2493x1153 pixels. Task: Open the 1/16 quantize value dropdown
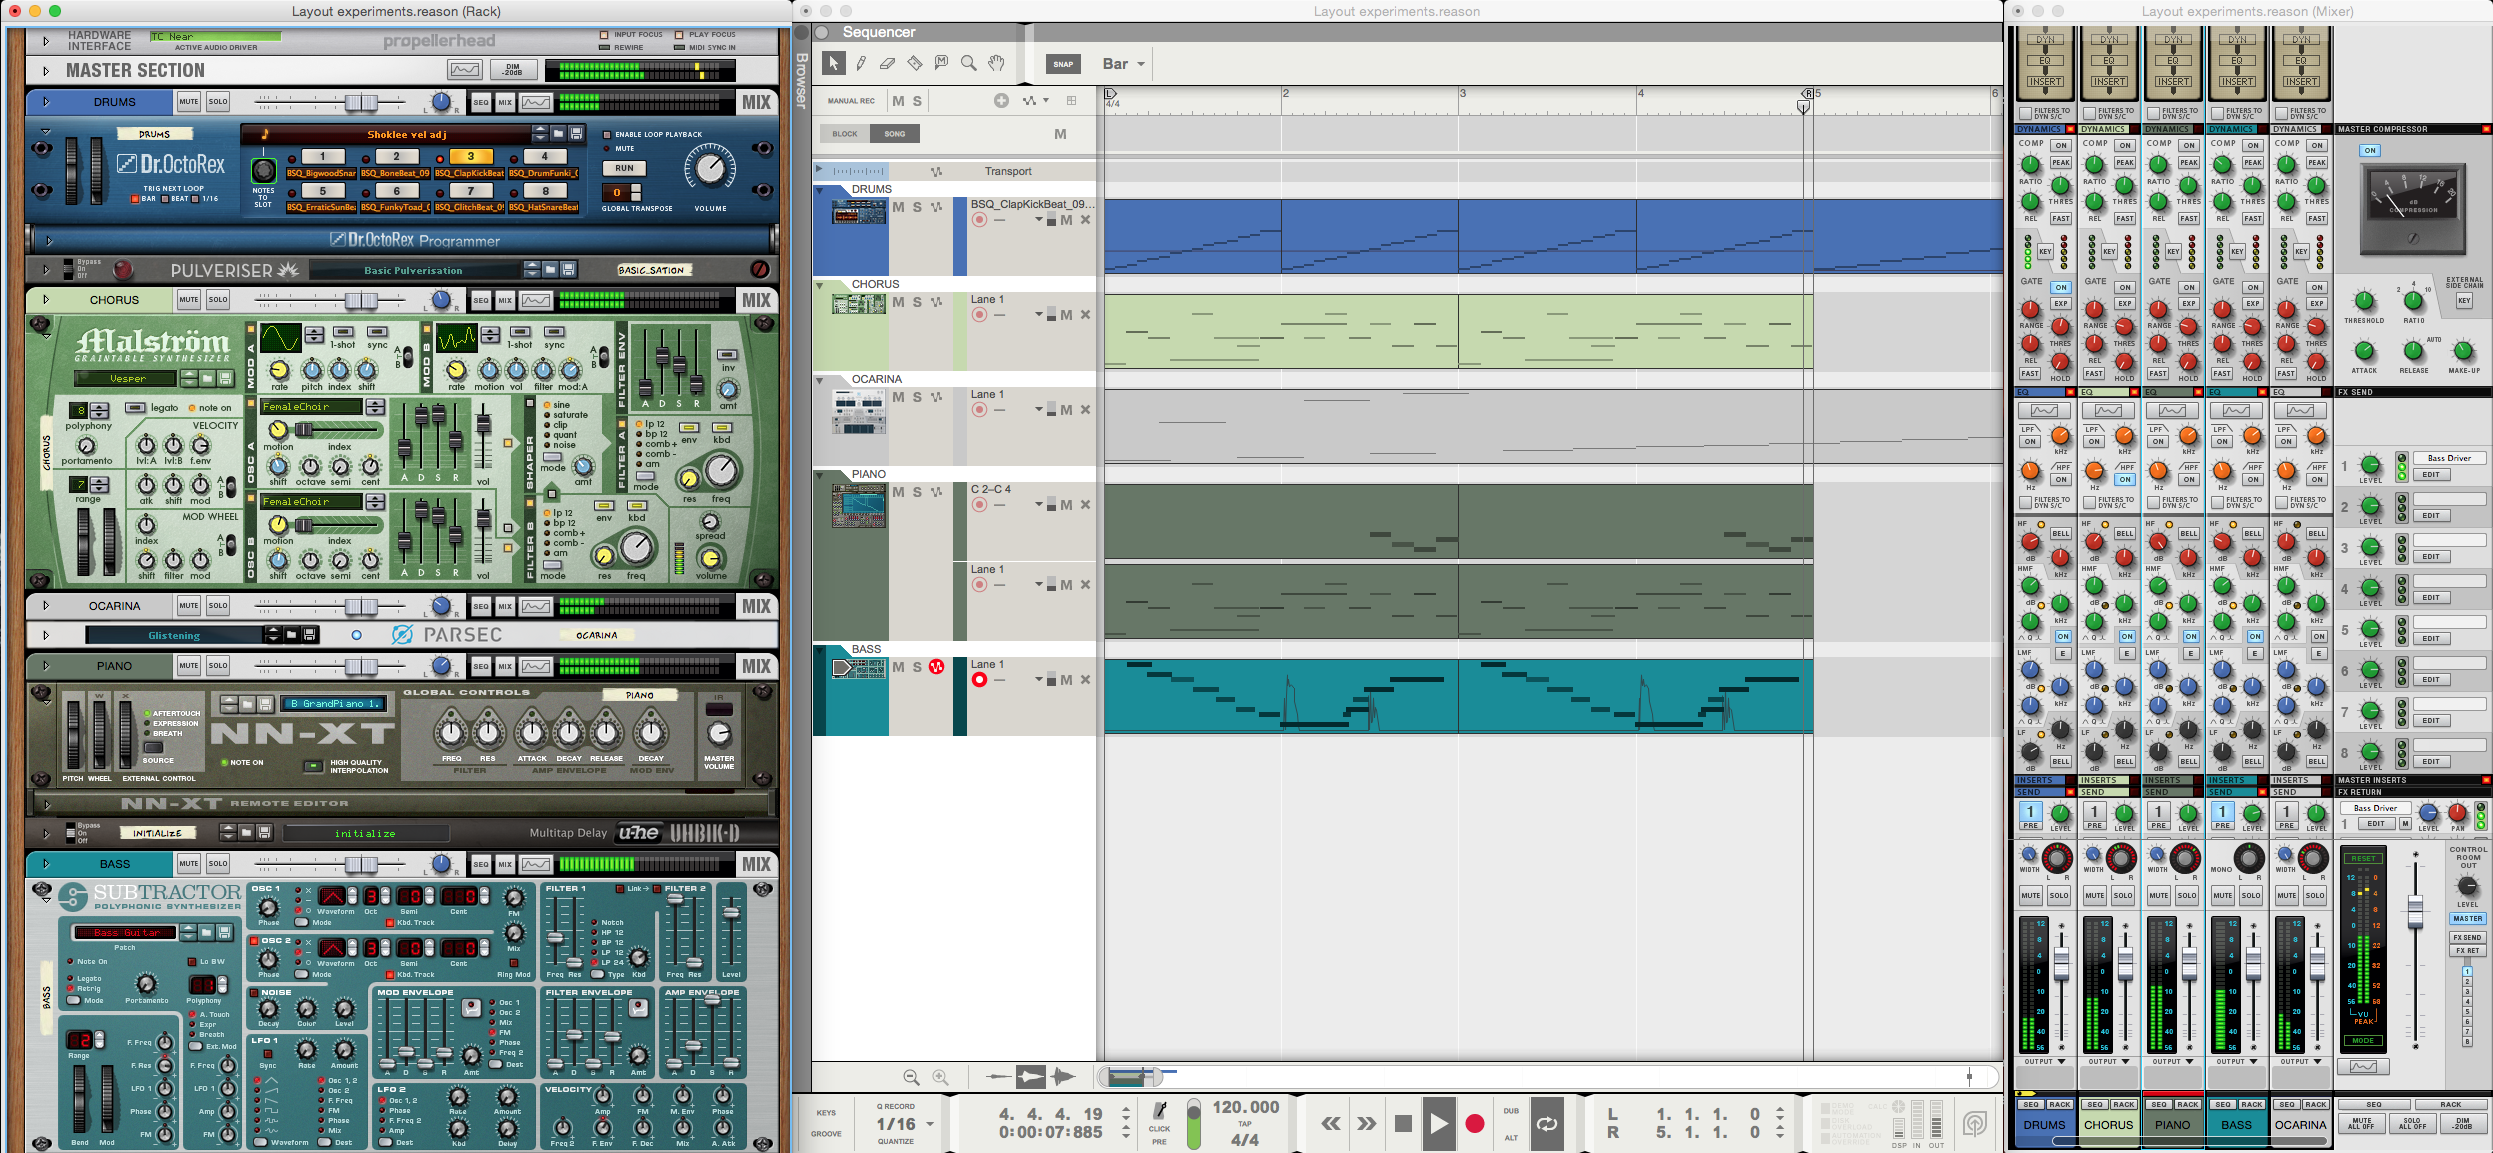pos(904,1124)
